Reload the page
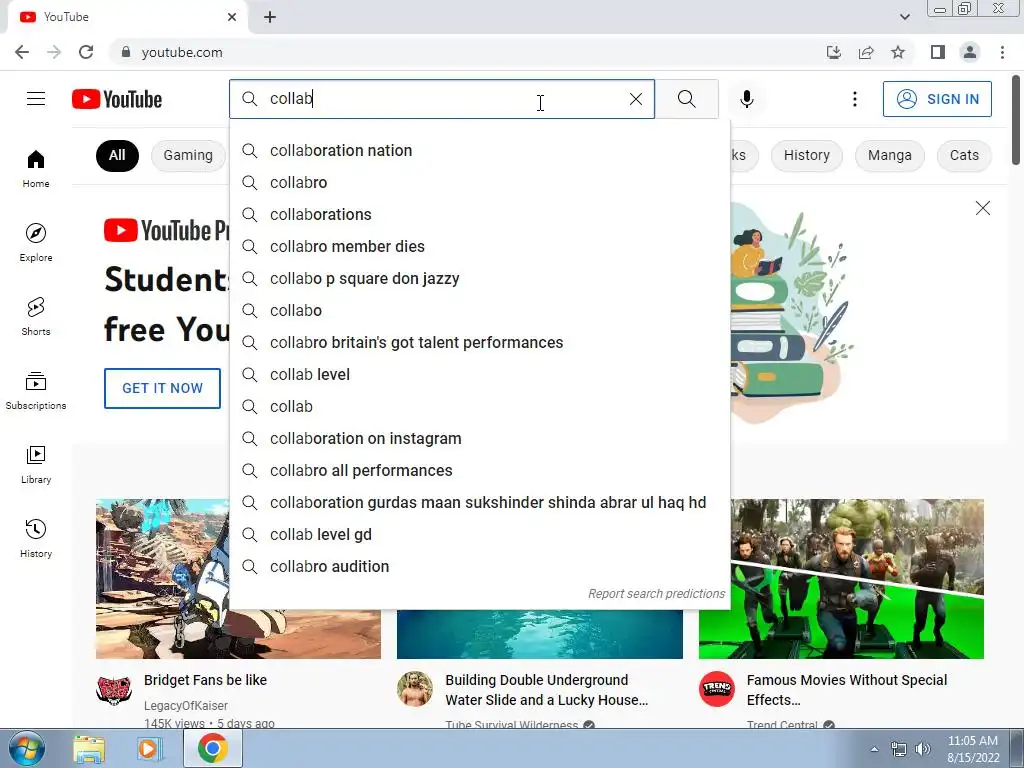Viewport: 1024px width, 768px height. point(86,52)
